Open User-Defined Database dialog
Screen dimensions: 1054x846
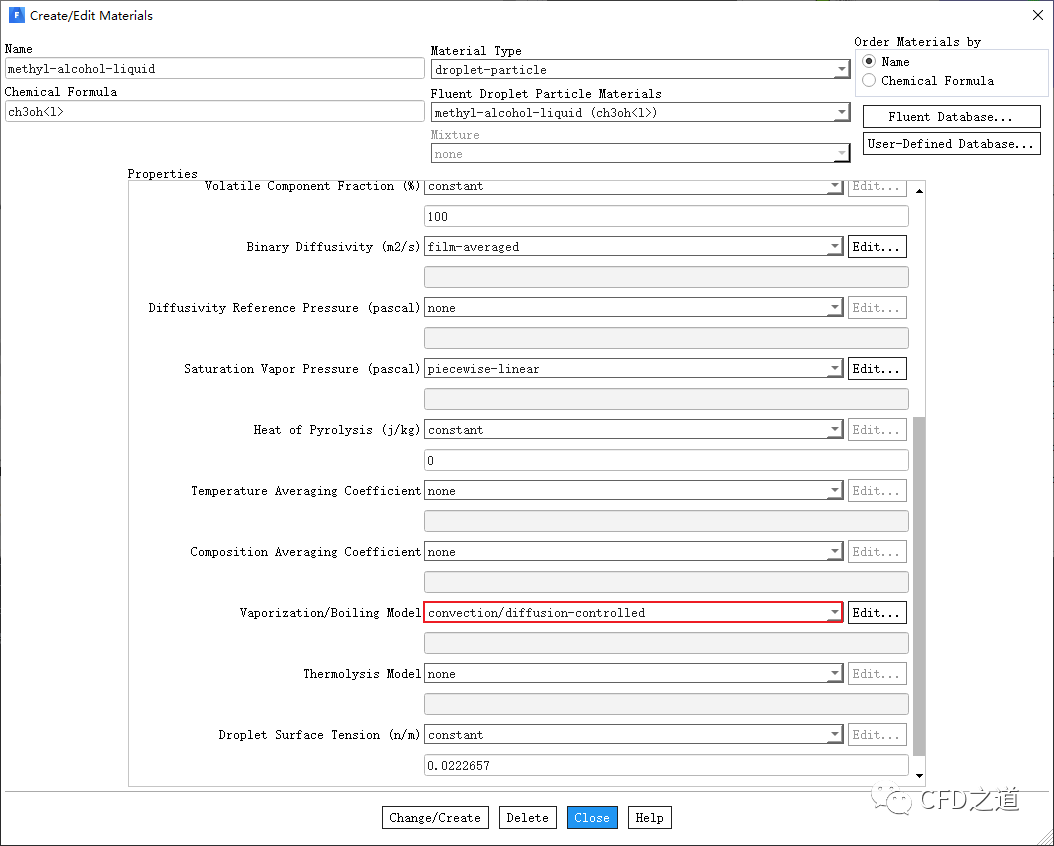pos(951,144)
